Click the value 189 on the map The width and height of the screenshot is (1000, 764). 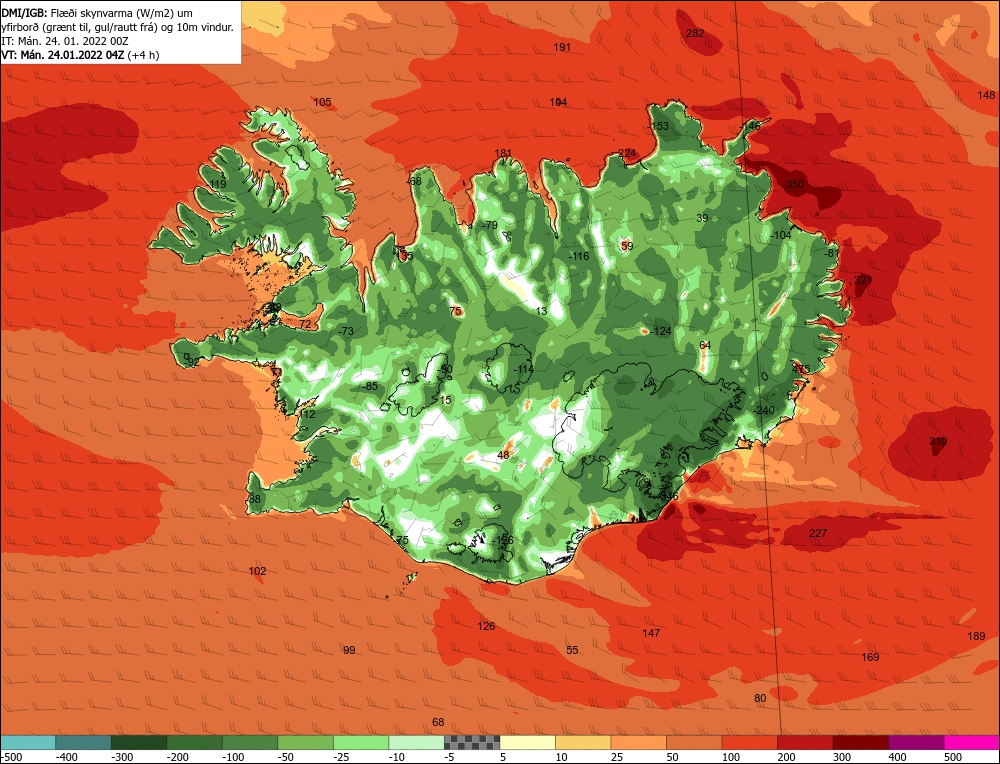point(976,636)
